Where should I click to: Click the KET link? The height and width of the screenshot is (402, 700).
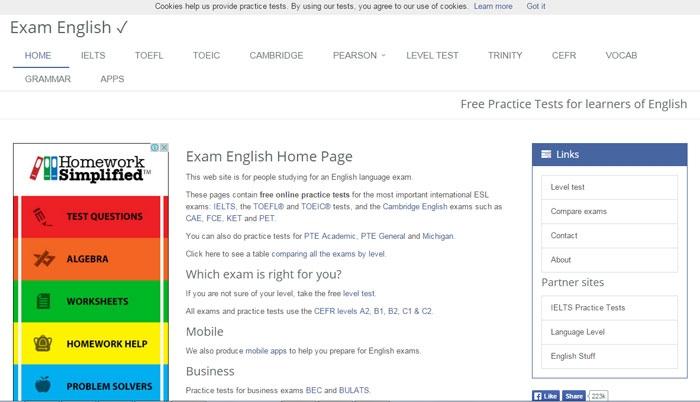tap(234, 218)
